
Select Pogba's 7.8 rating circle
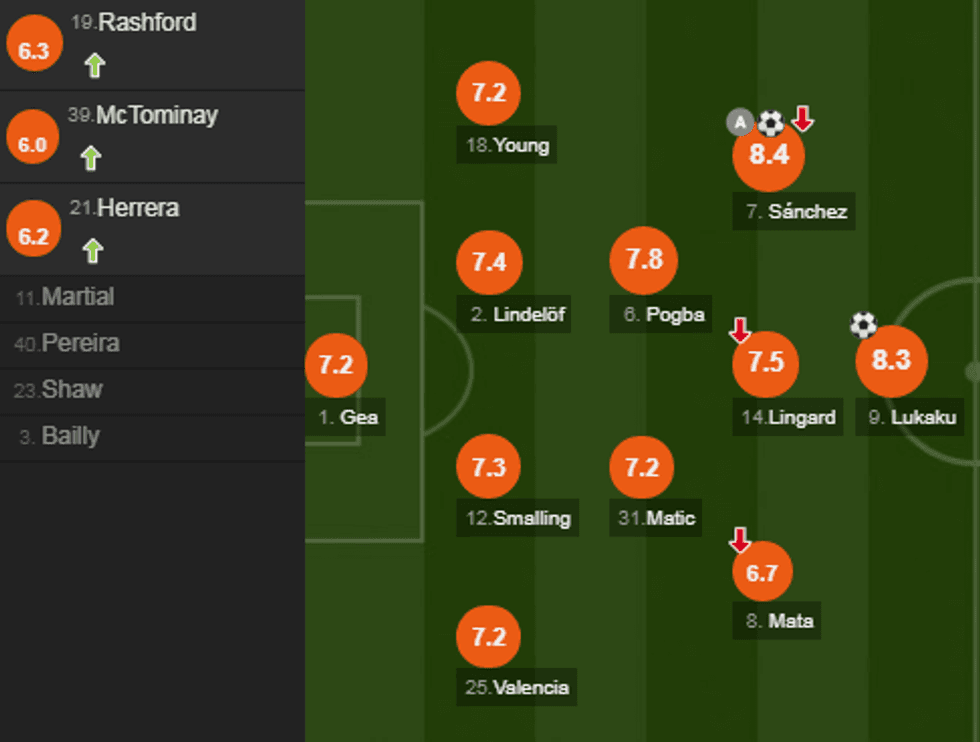point(644,260)
